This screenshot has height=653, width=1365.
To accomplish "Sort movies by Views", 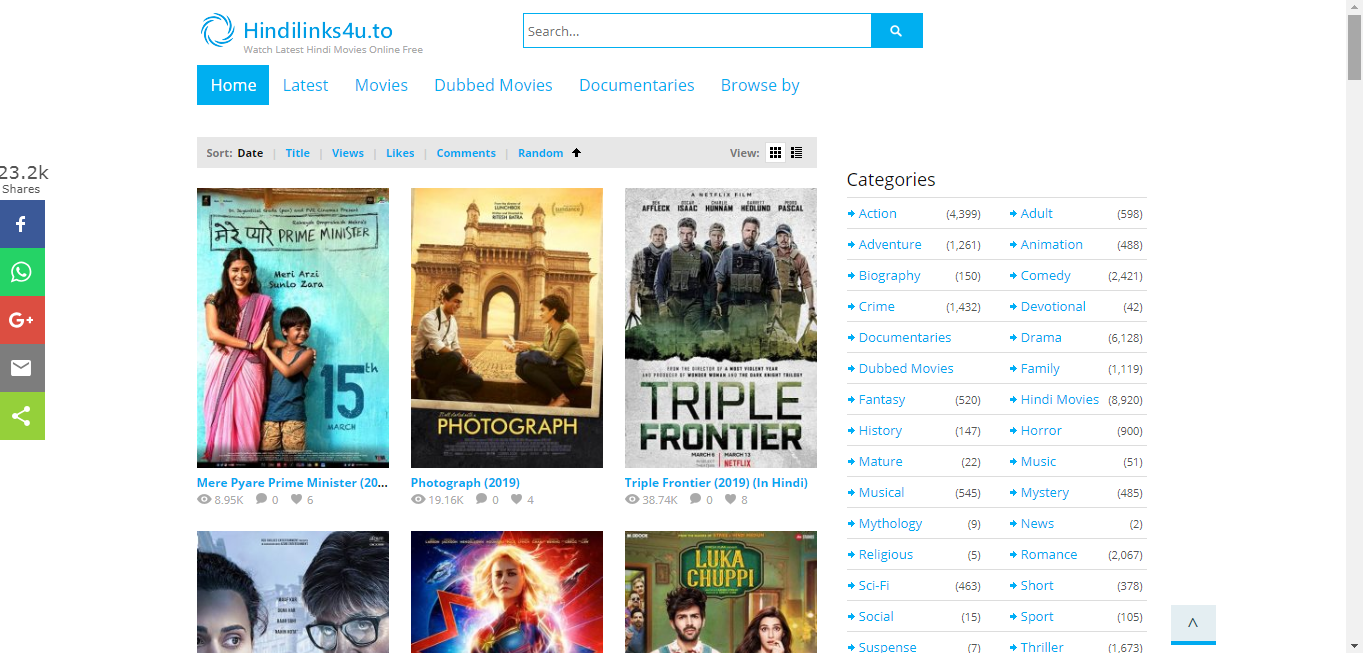I will point(348,153).
